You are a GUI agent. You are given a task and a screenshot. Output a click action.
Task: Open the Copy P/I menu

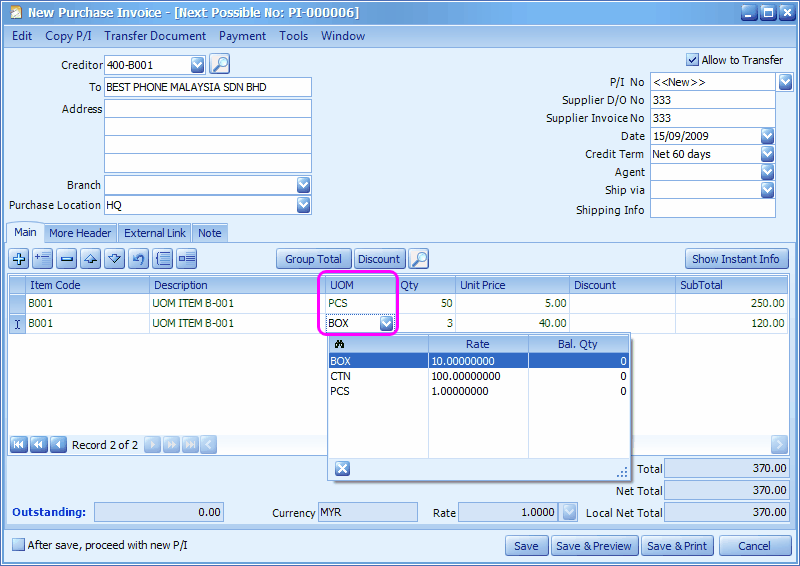[68, 36]
